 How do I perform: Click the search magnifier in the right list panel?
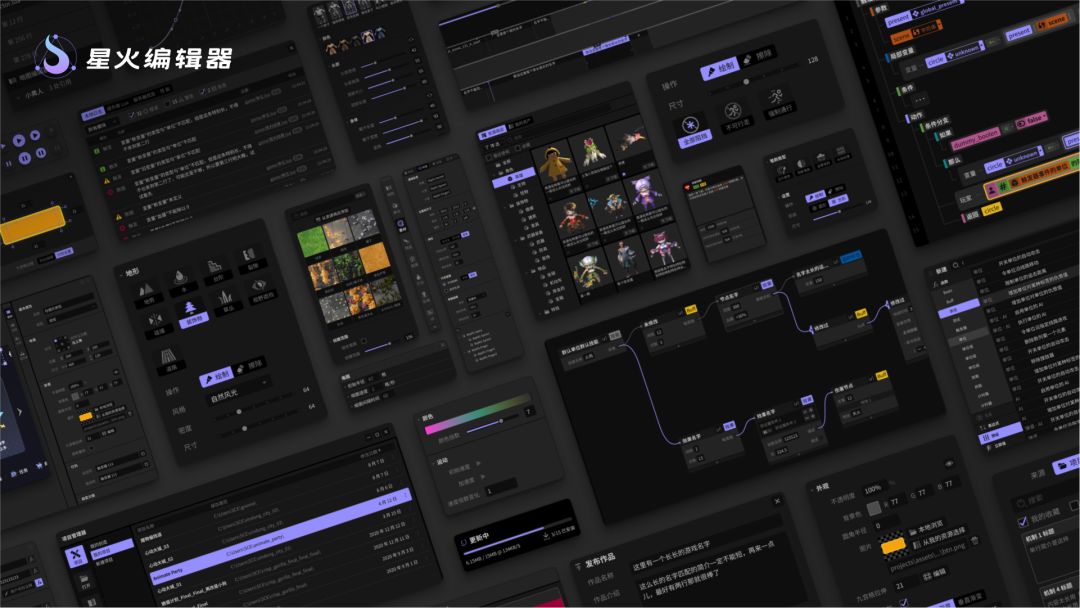(x=956, y=265)
